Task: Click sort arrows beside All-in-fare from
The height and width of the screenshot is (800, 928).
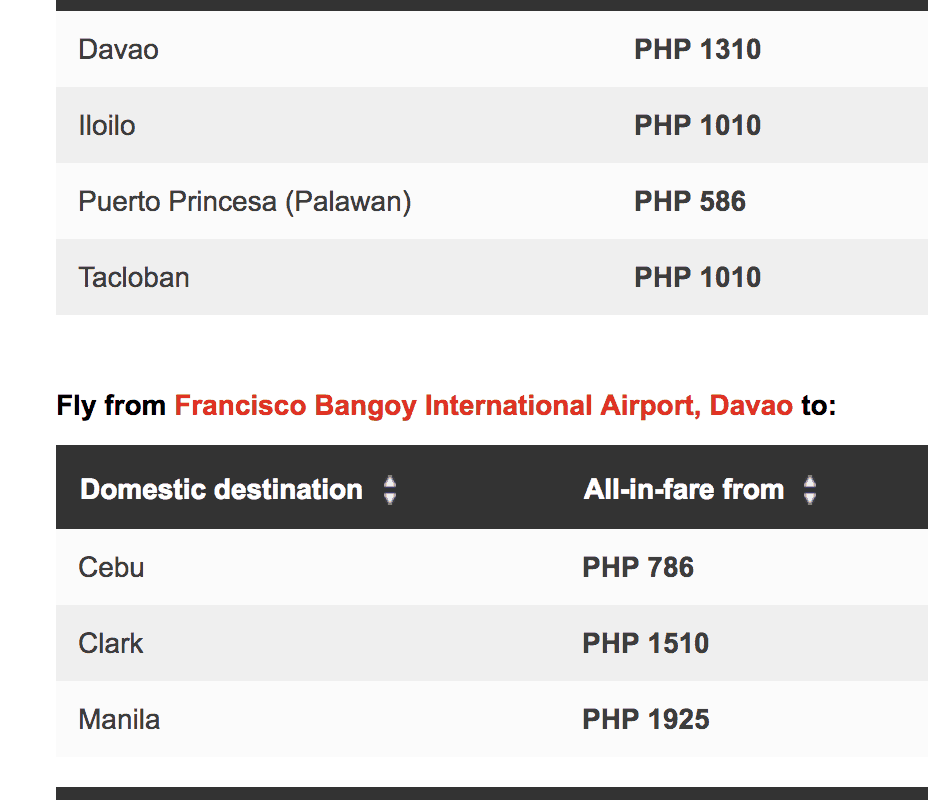Action: pyautogui.click(x=810, y=490)
